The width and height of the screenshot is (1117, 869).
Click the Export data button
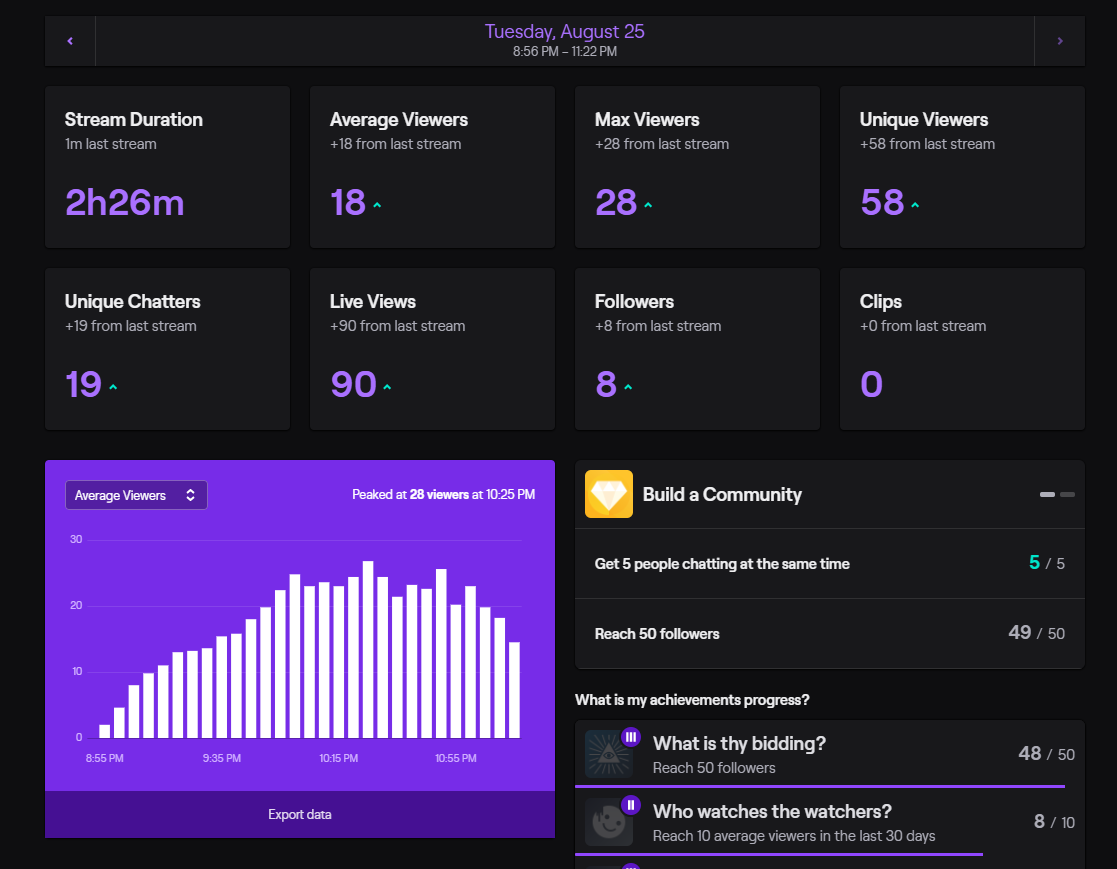tap(299, 814)
